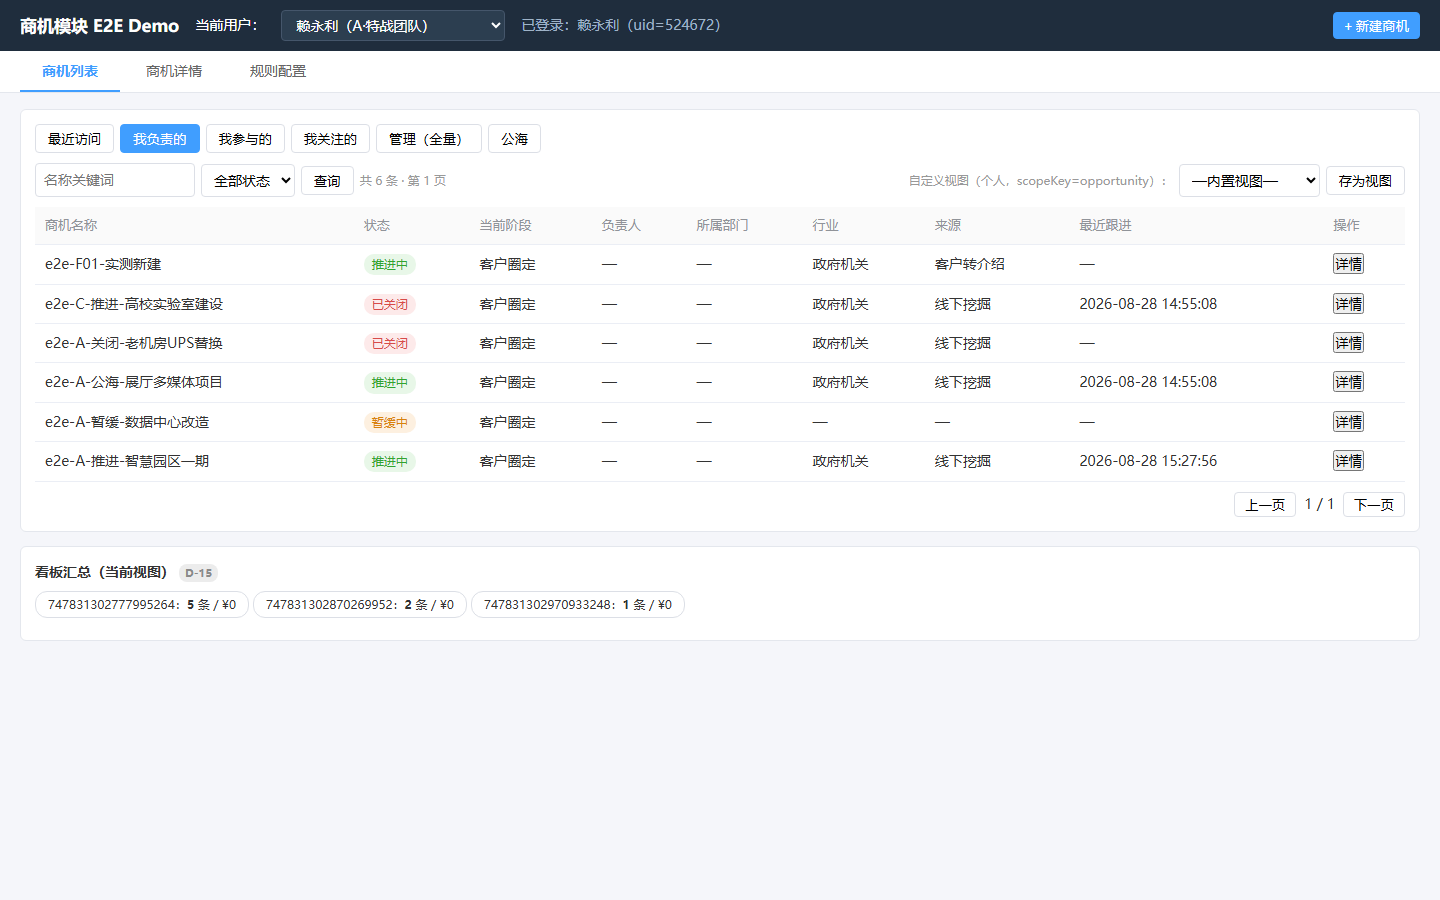Click the kanban chip showing 5 条
The image size is (1440, 900).
pos(142,605)
